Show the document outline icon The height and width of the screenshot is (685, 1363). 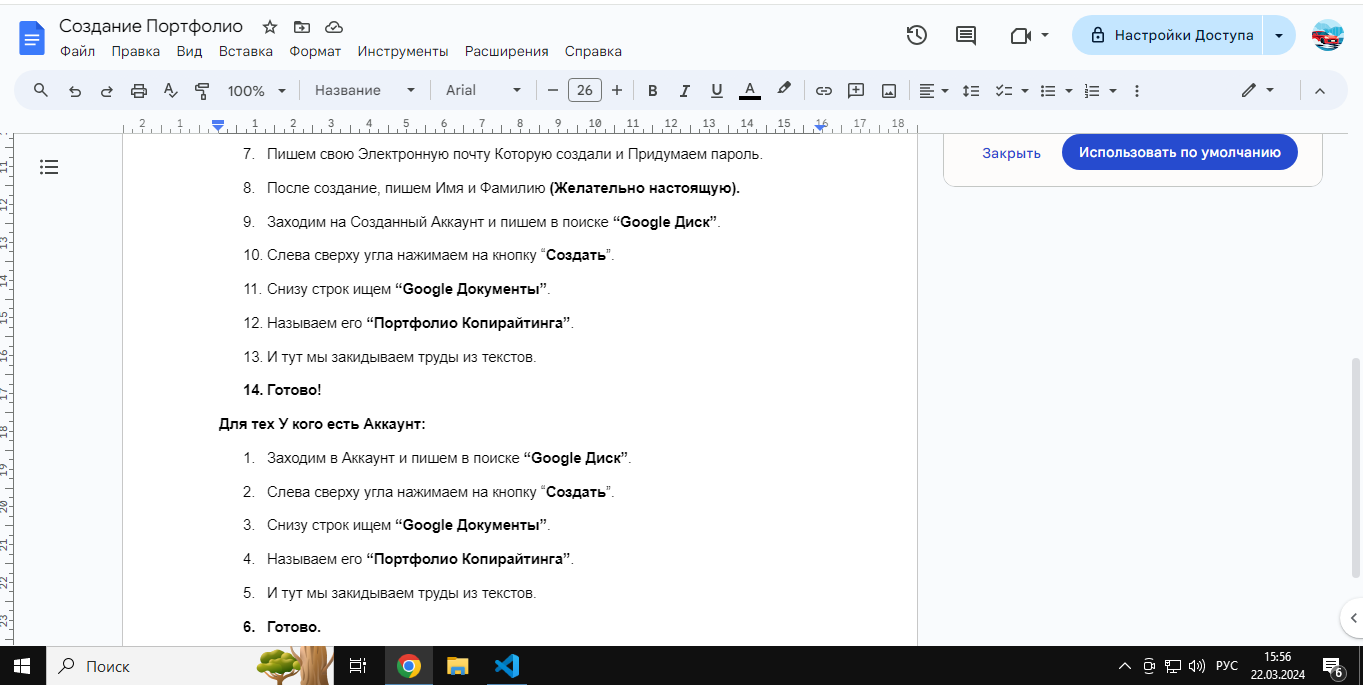(x=49, y=167)
